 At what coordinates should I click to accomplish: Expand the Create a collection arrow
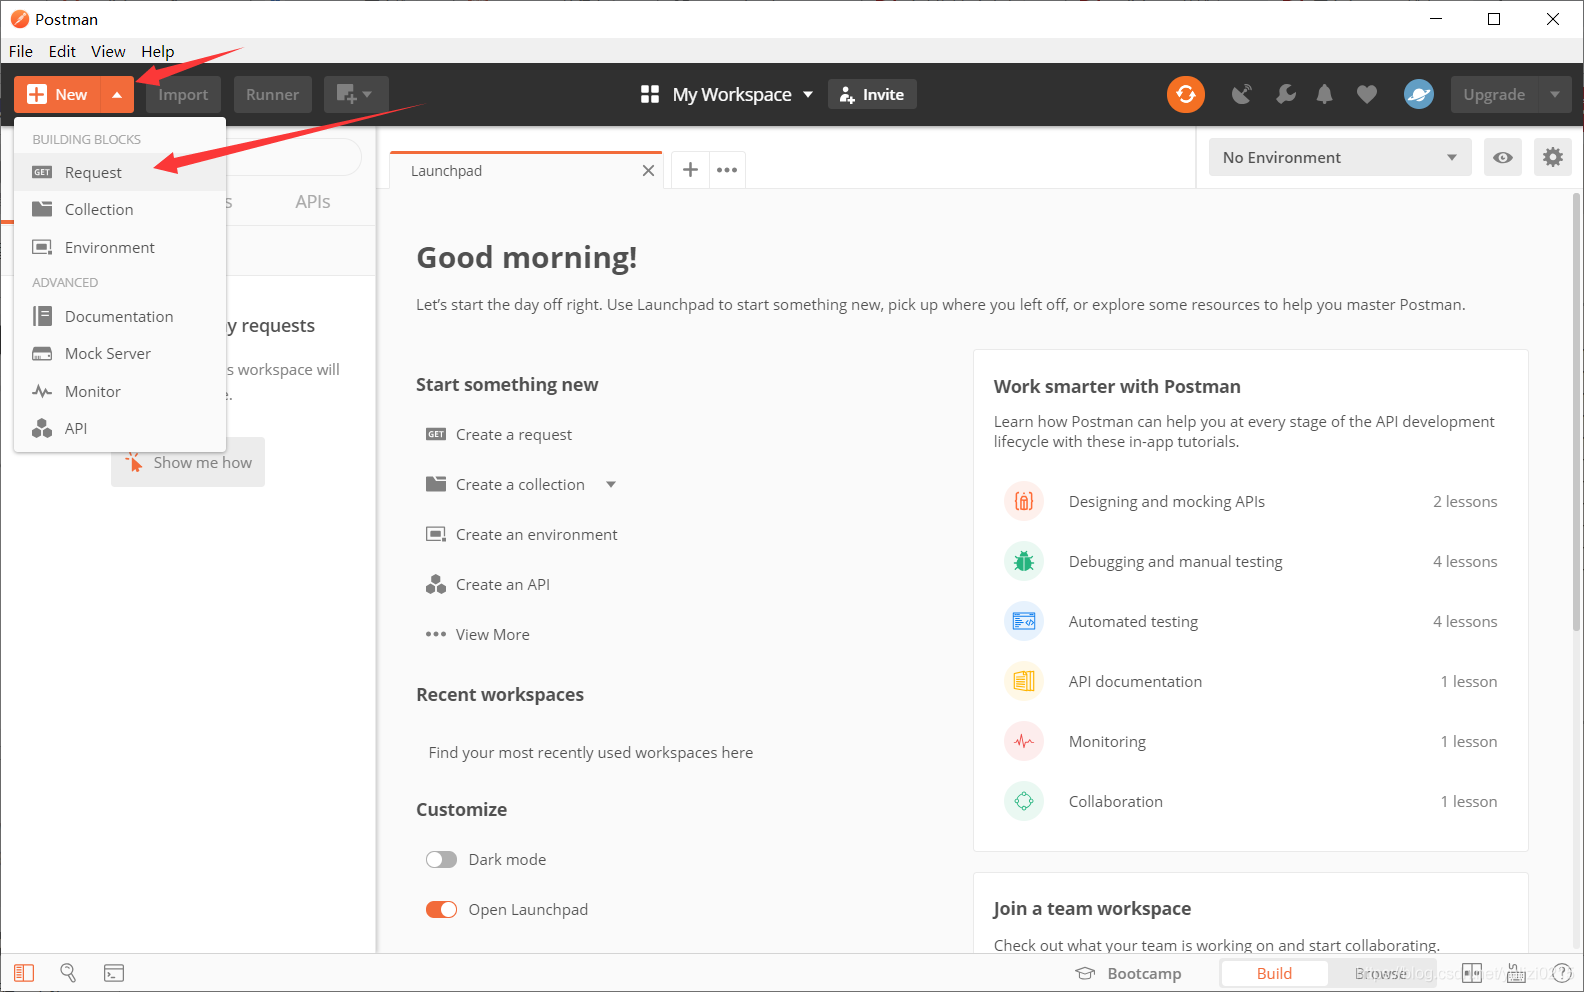pyautogui.click(x=611, y=485)
